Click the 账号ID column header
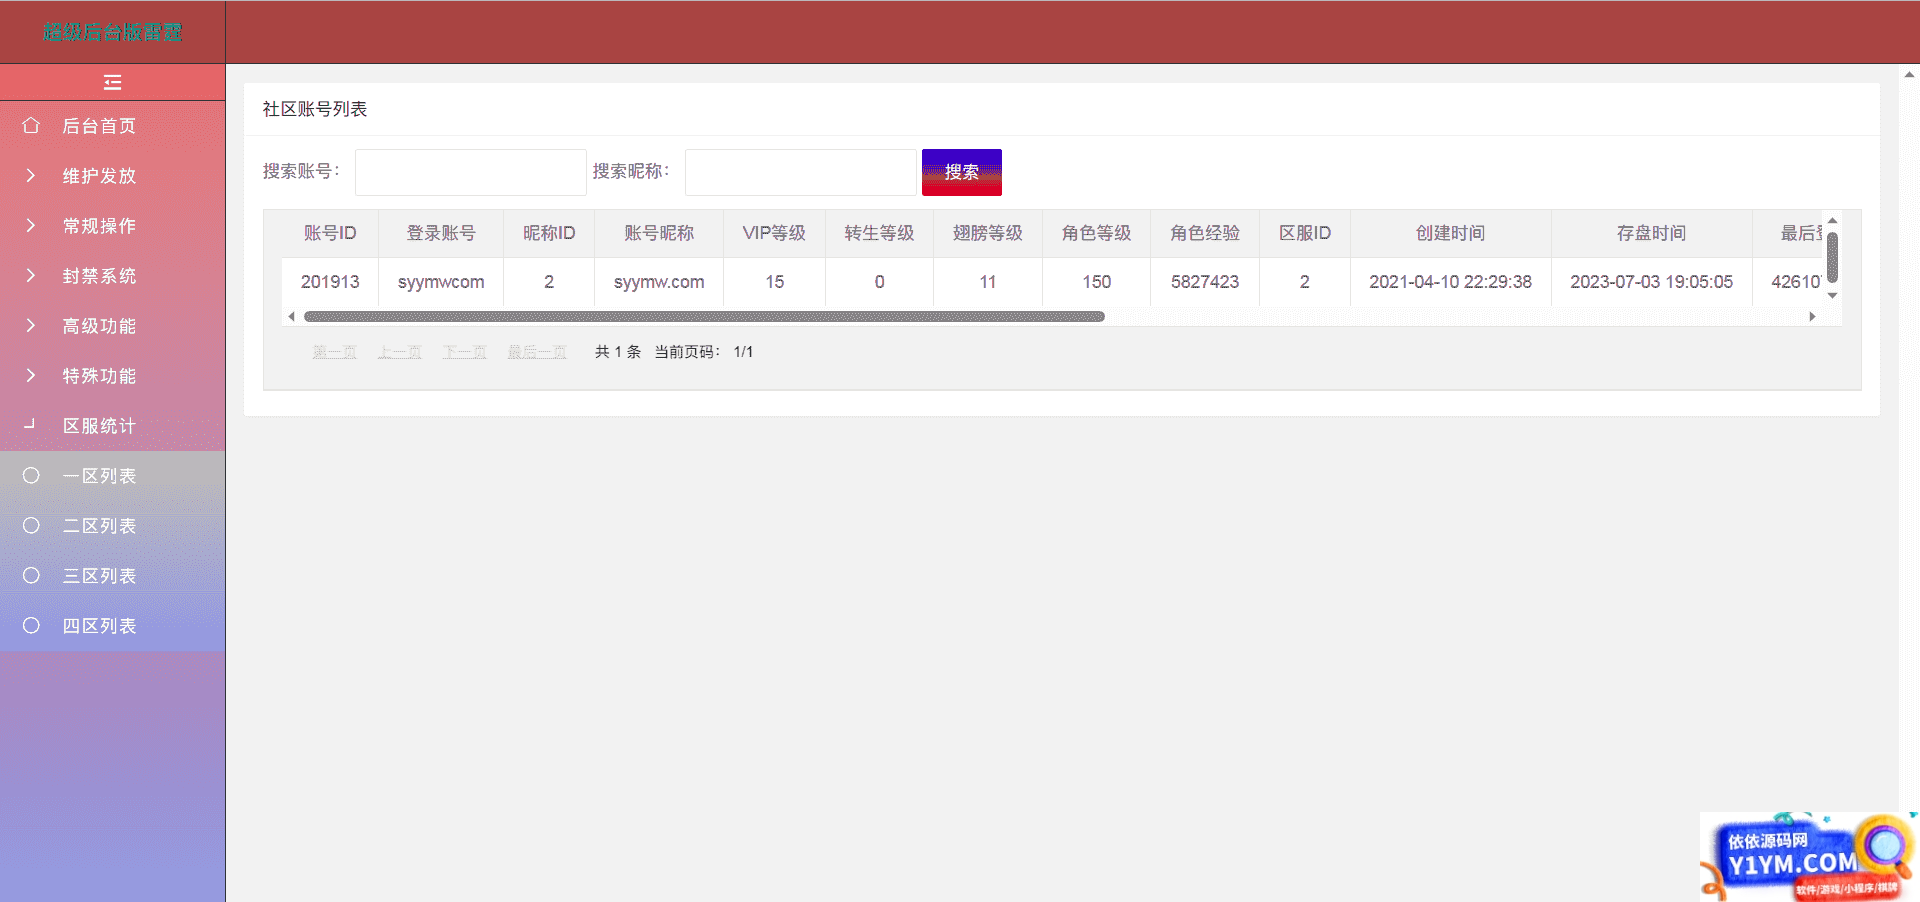1920x902 pixels. point(330,233)
